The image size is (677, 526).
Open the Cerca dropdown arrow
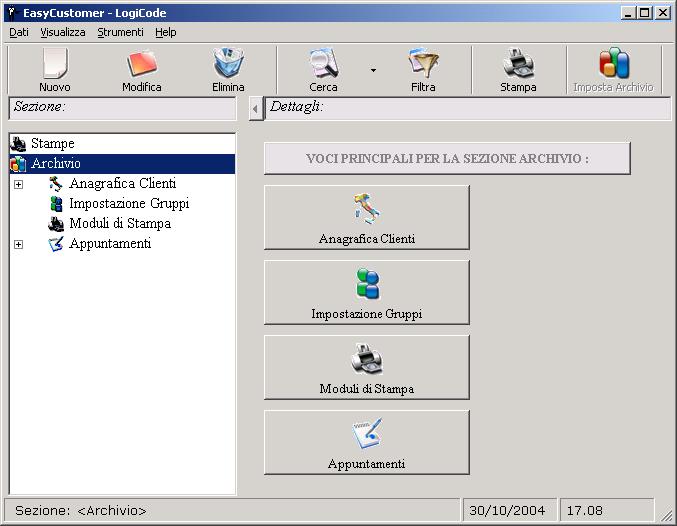click(373, 71)
